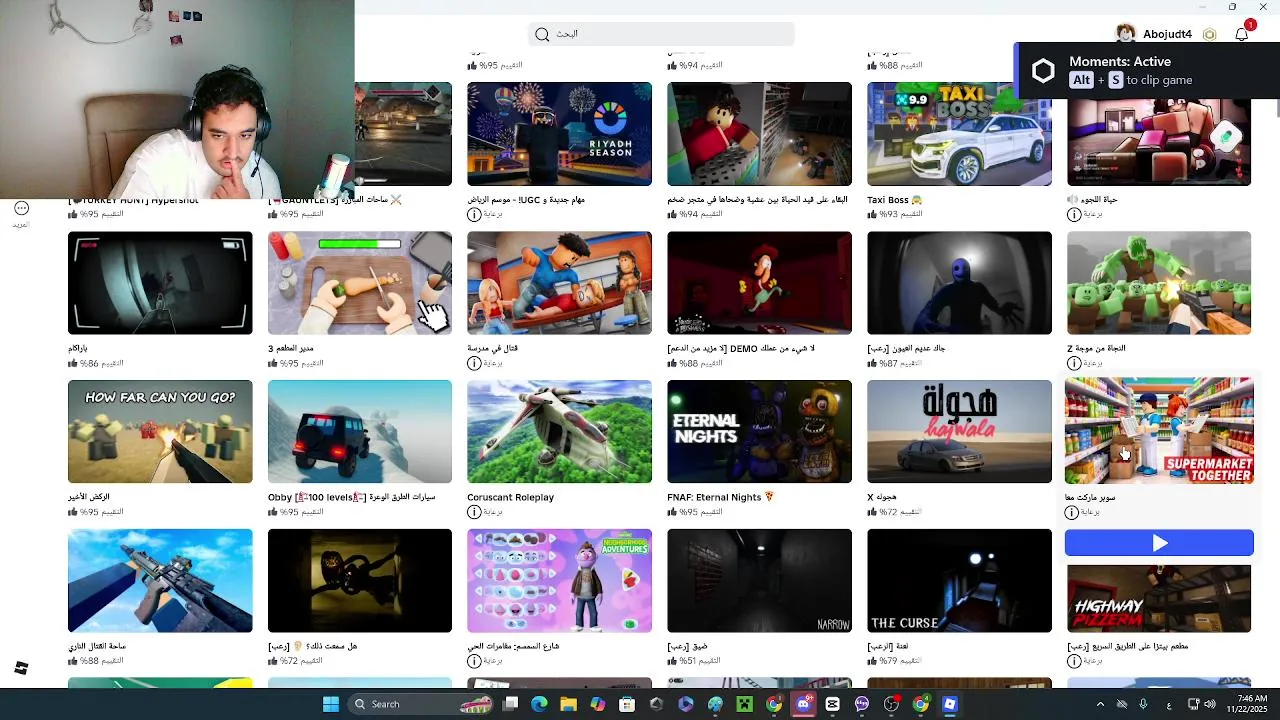
Task: Open File Explorer from the taskbar
Action: coord(568,704)
